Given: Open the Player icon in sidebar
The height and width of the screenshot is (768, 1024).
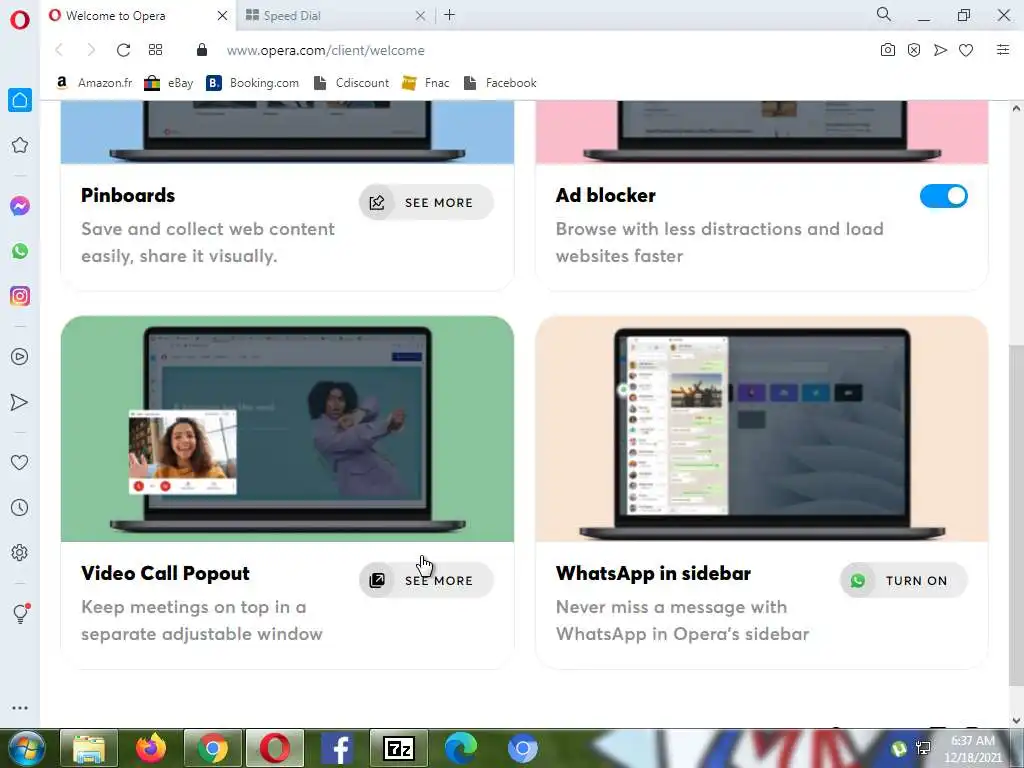Looking at the screenshot, I should pyautogui.click(x=20, y=357).
